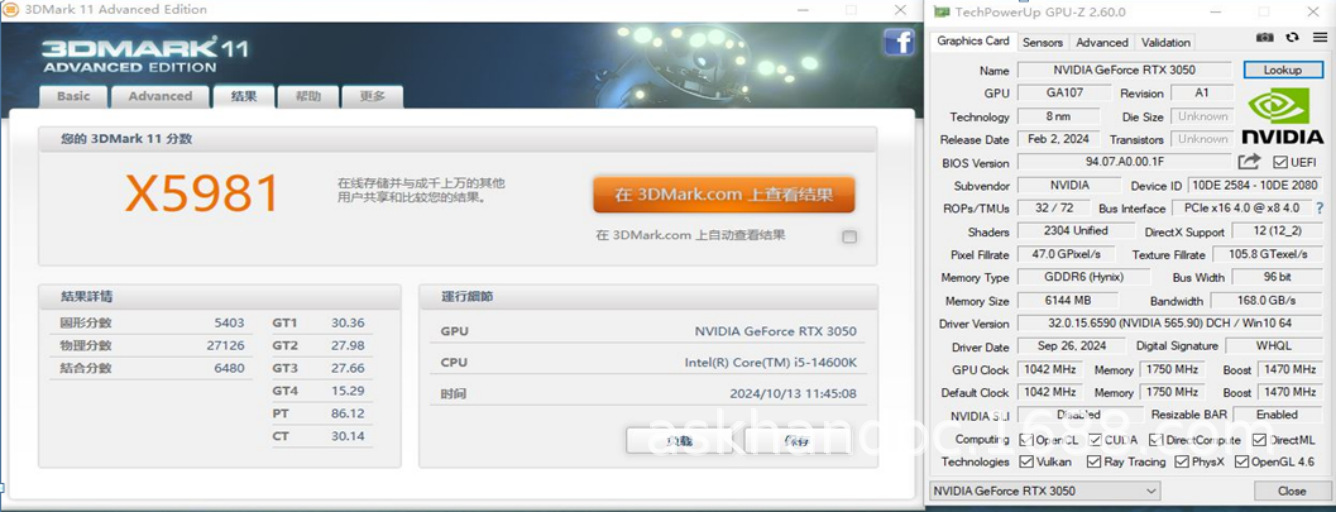Toggle the OpenGL 4.6 checkbox

point(1241,462)
